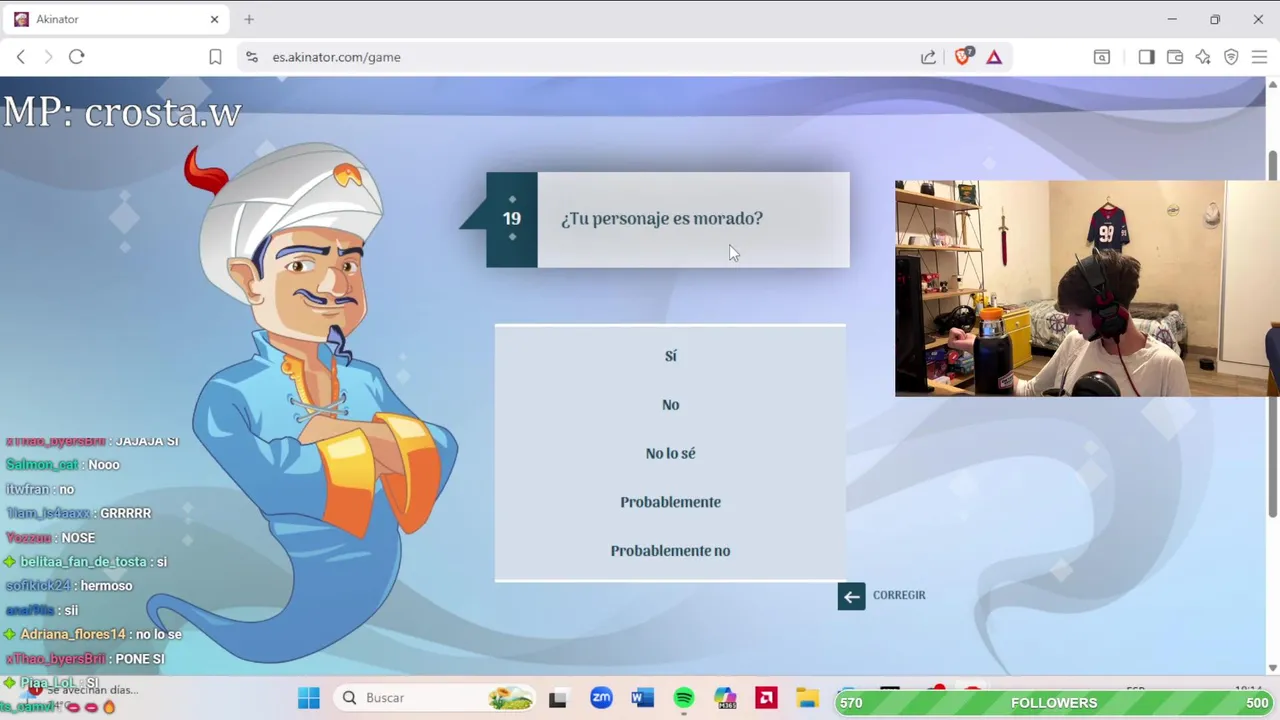Open Brave Rewards triangle icon
Image resolution: width=1280 pixels, height=720 pixels.
click(x=994, y=57)
